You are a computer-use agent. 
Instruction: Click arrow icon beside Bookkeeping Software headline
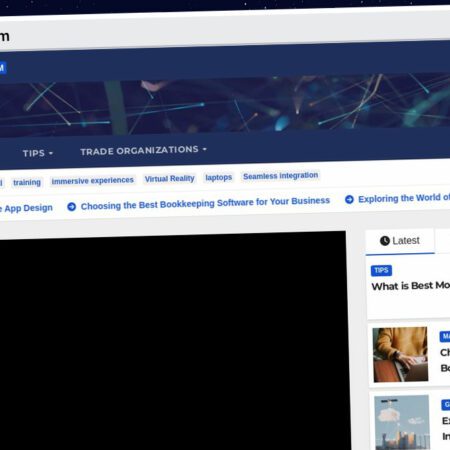click(x=72, y=207)
